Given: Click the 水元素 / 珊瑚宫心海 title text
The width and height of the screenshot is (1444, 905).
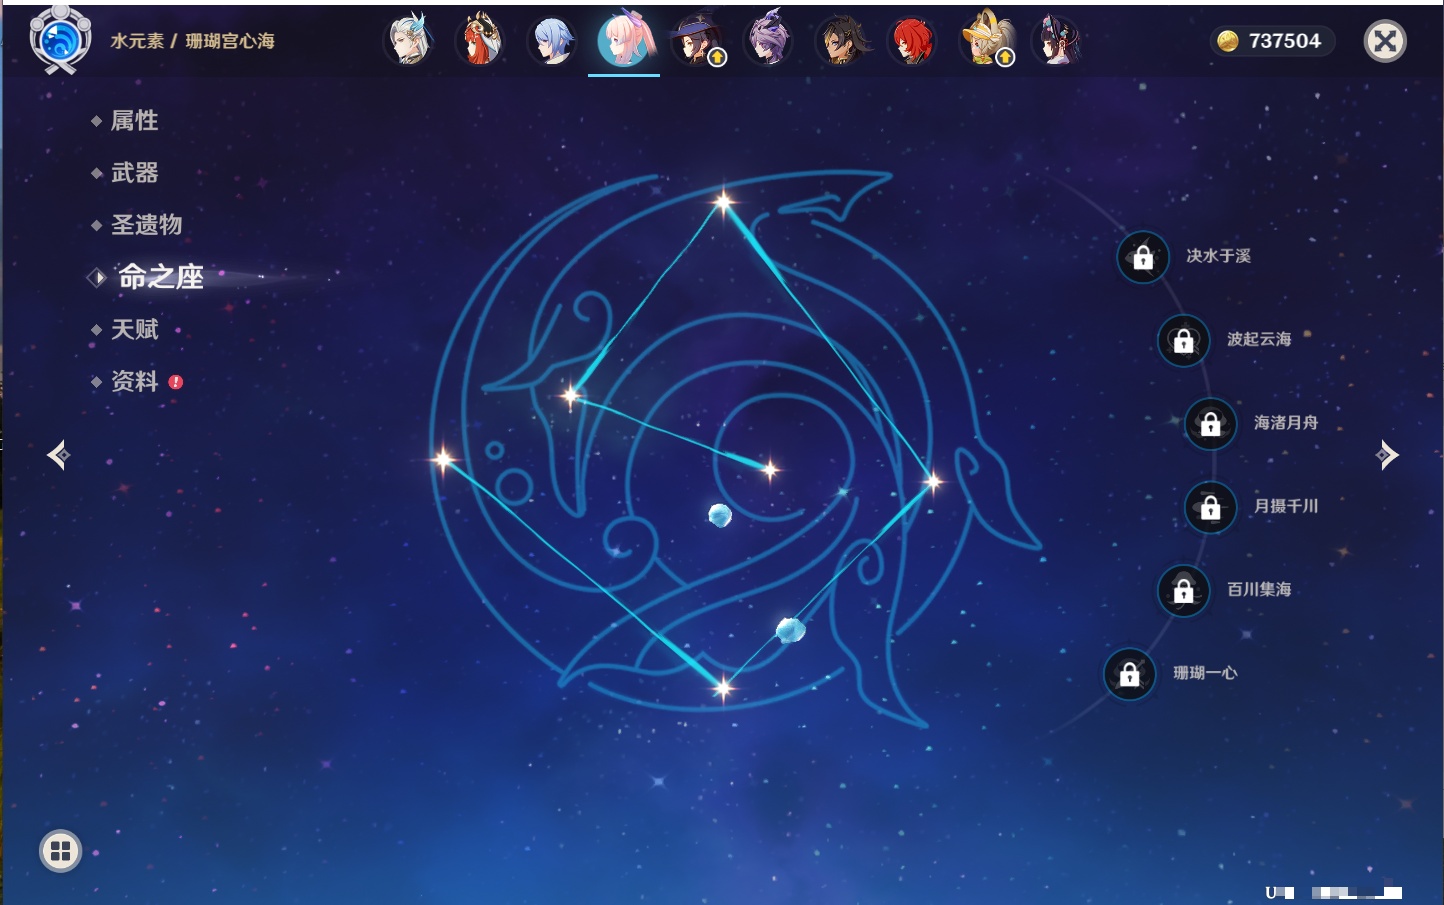Looking at the screenshot, I should (192, 41).
